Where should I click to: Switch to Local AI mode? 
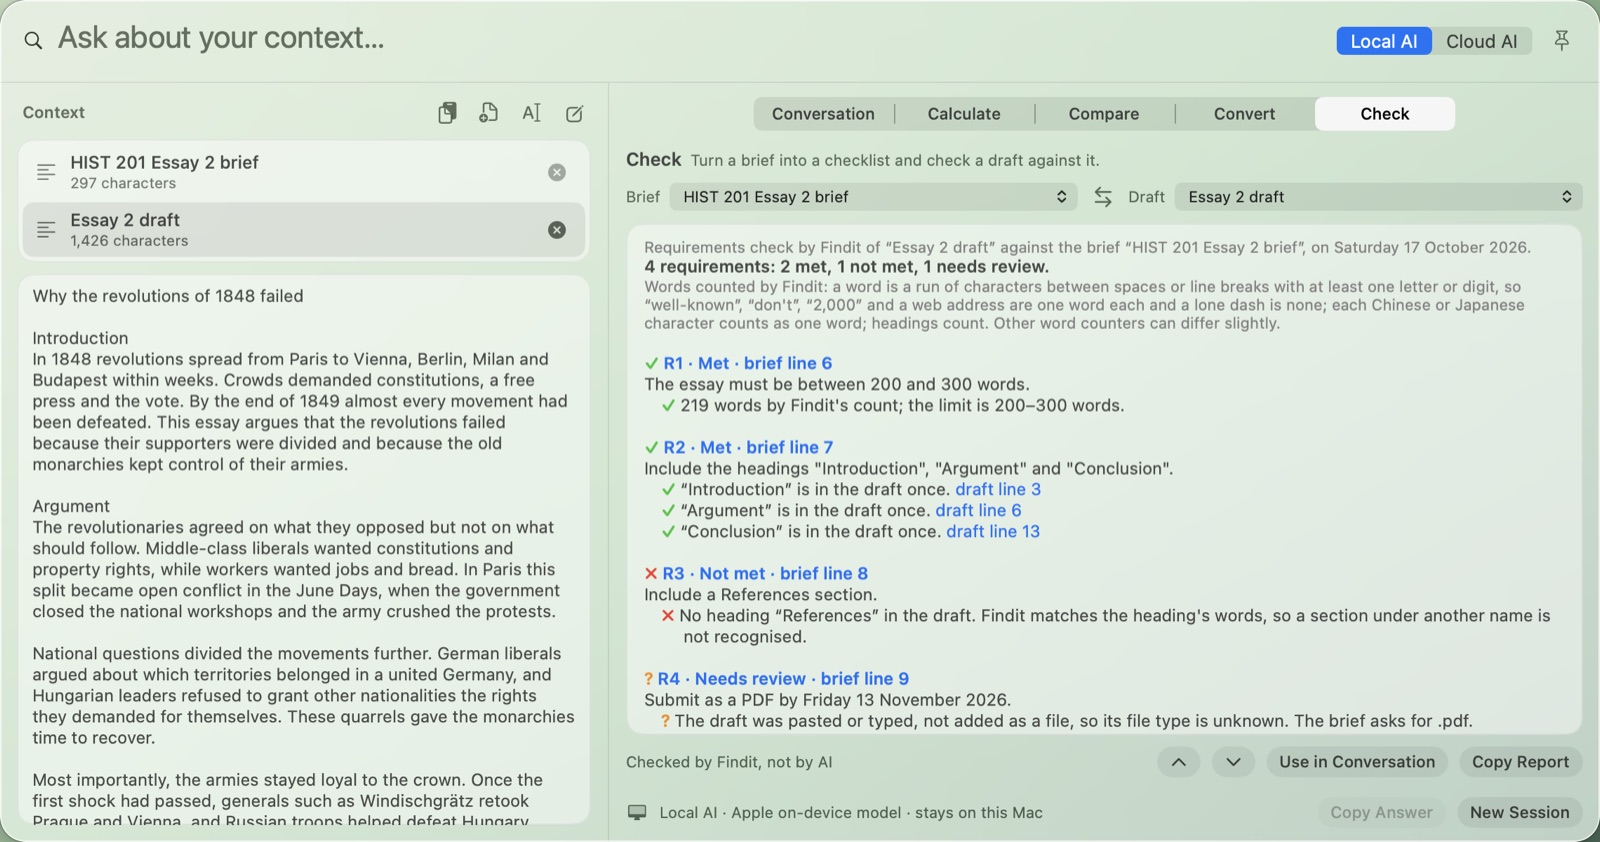tap(1384, 41)
